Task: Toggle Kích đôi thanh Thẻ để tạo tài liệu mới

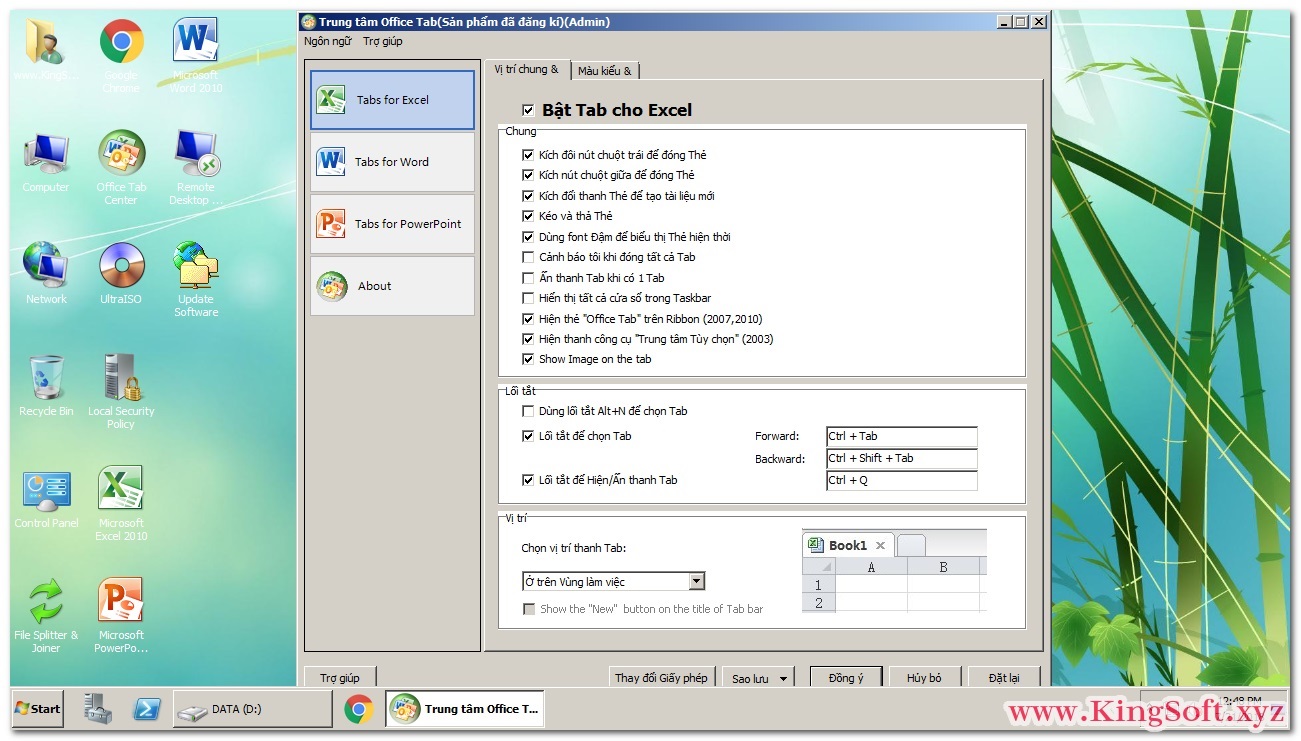Action: tap(528, 196)
